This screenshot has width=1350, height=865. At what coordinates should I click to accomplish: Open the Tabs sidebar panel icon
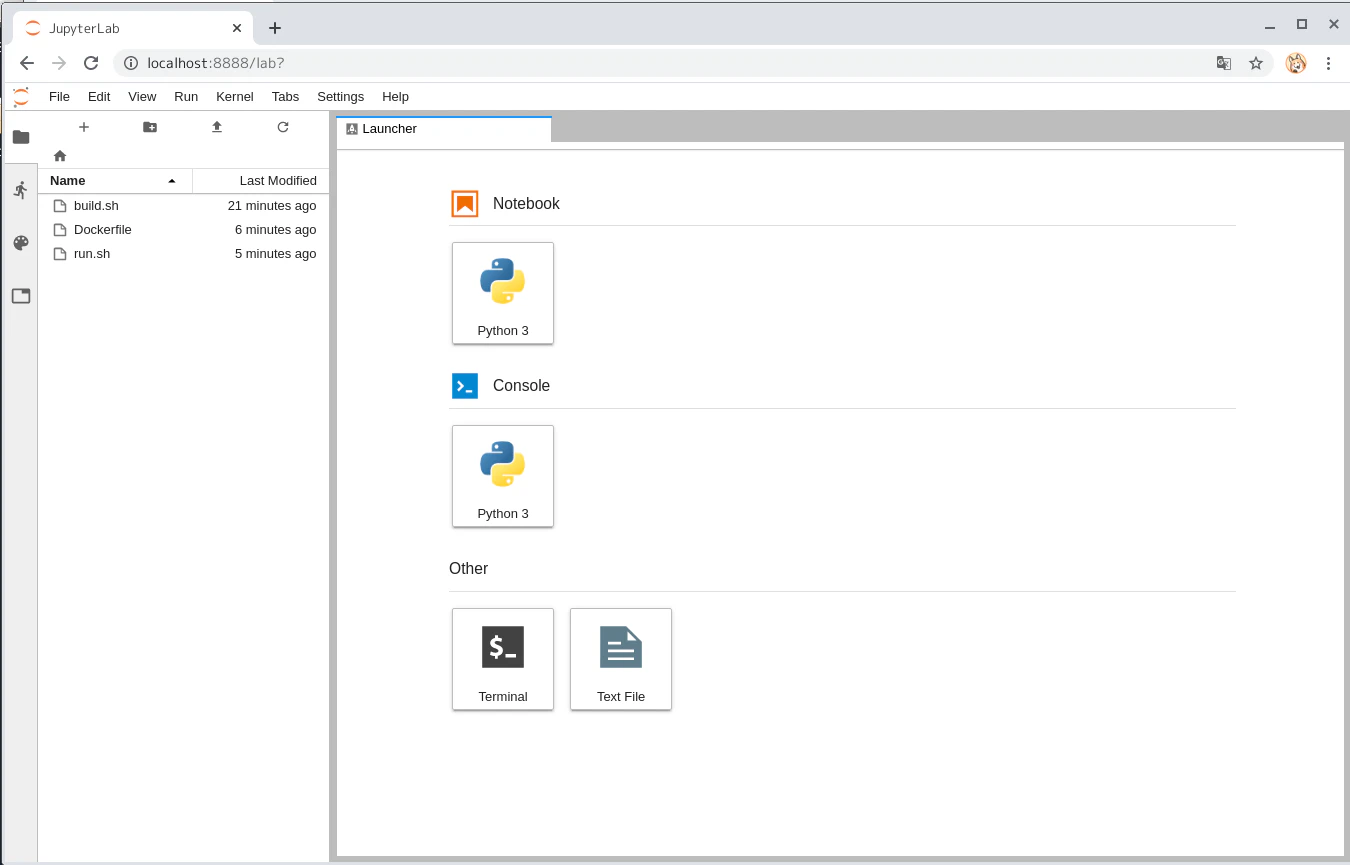tap(21, 296)
